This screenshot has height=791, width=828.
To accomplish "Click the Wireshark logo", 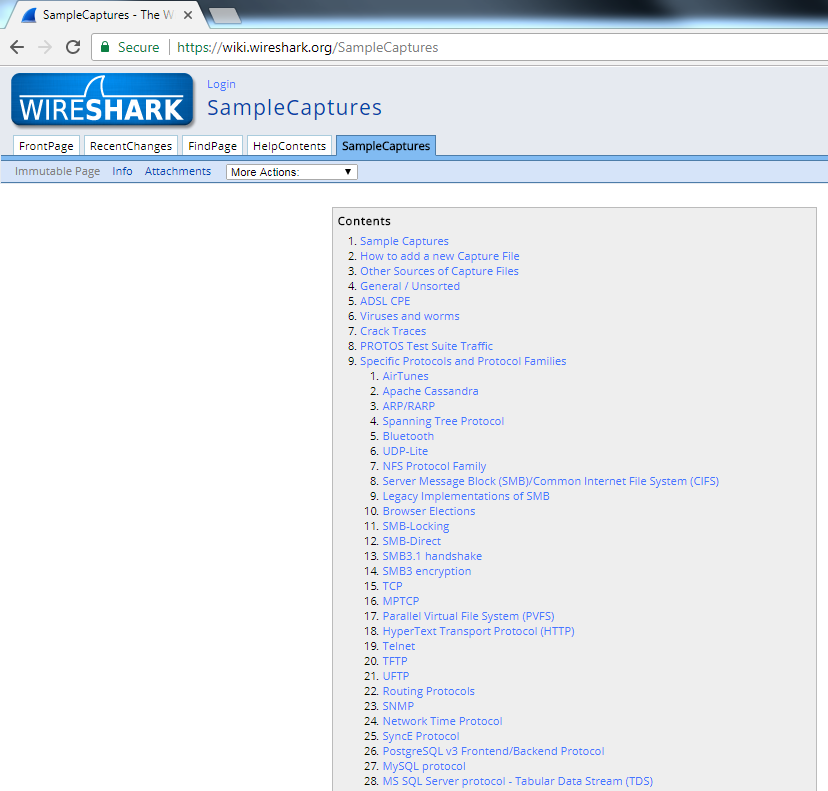I will pos(102,100).
